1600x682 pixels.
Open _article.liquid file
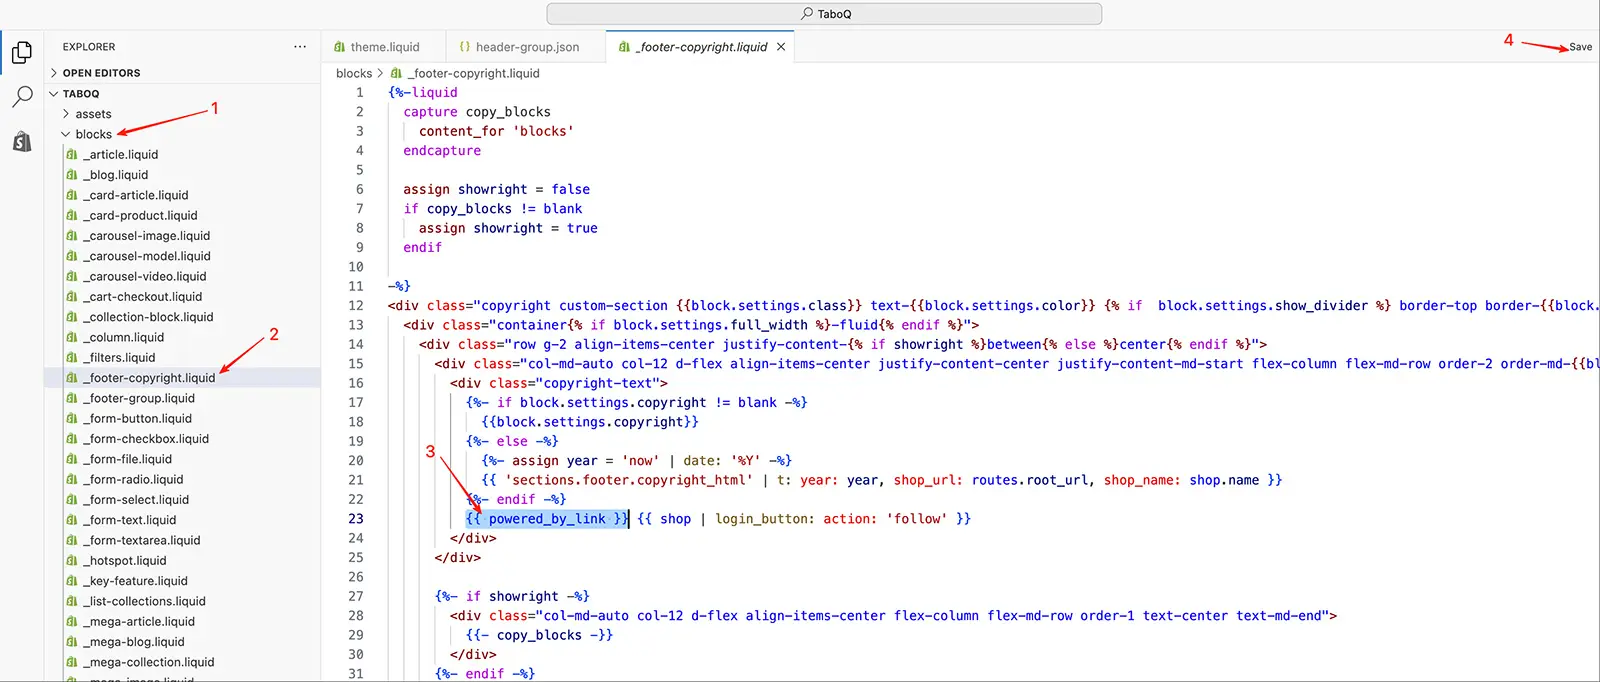tap(121, 155)
